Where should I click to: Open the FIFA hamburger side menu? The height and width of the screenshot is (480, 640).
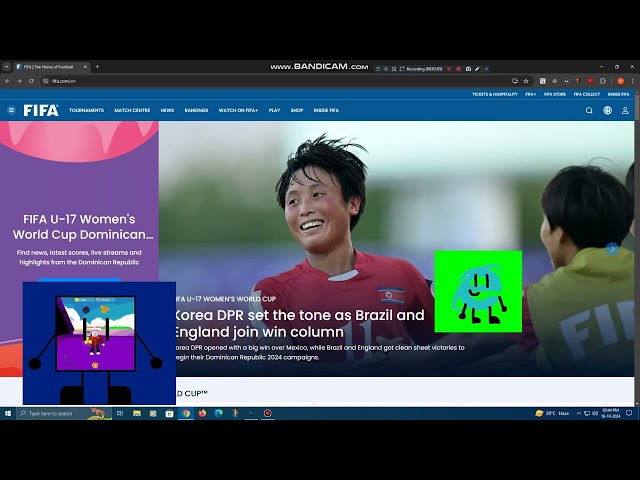11,110
